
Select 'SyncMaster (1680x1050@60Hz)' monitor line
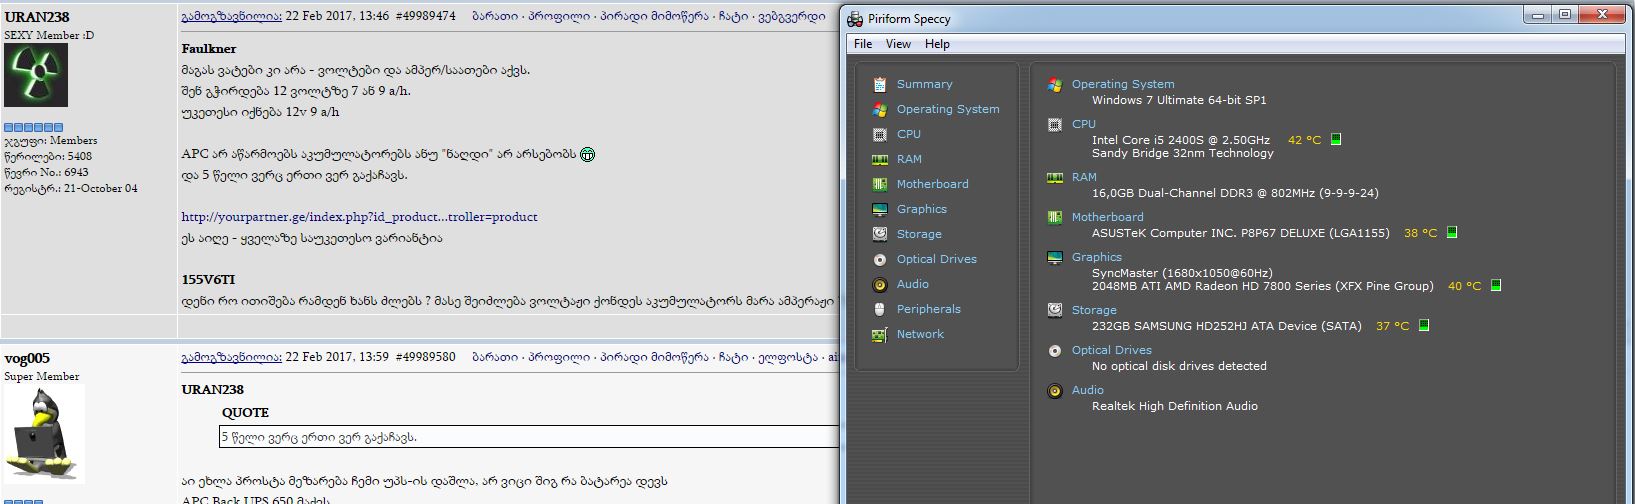(1182, 272)
